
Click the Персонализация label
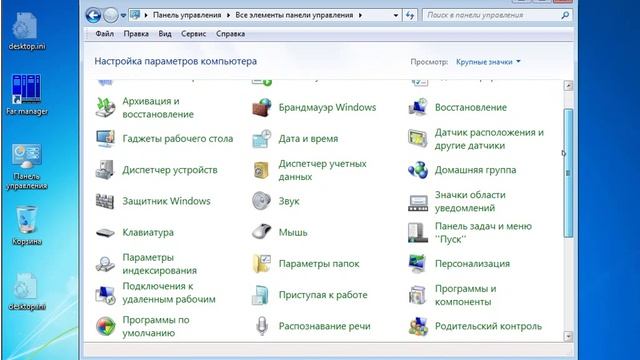pos(472,264)
